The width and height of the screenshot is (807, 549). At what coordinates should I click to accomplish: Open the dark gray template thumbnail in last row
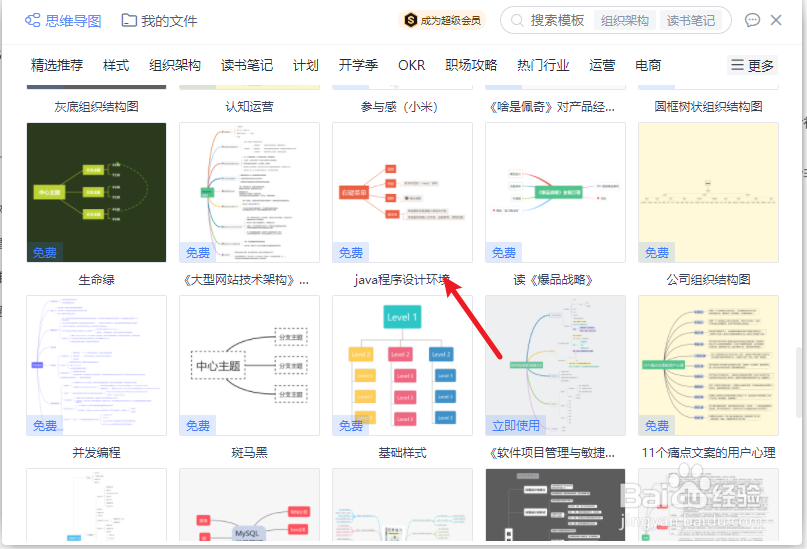(x=555, y=504)
